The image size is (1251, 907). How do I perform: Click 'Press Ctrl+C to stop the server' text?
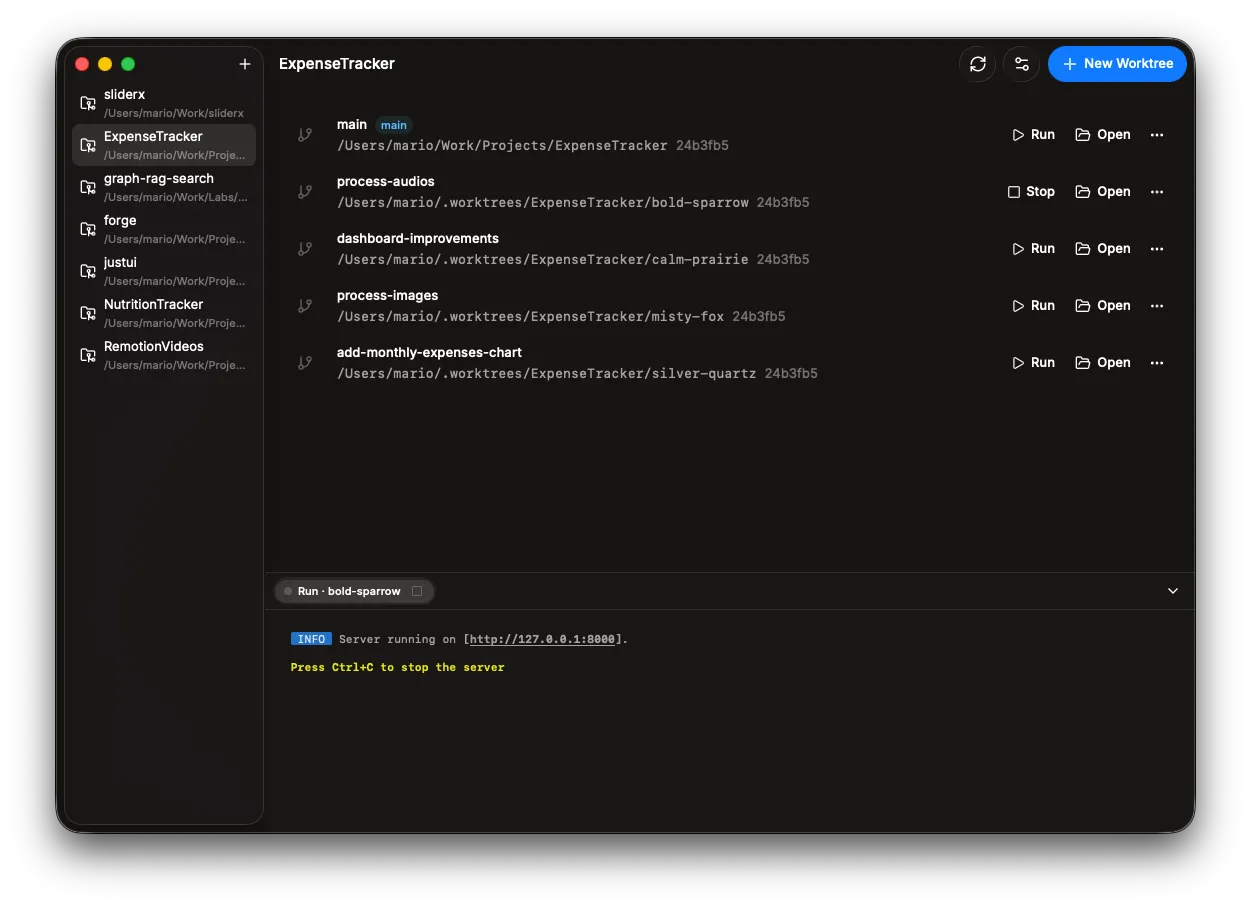coord(398,667)
